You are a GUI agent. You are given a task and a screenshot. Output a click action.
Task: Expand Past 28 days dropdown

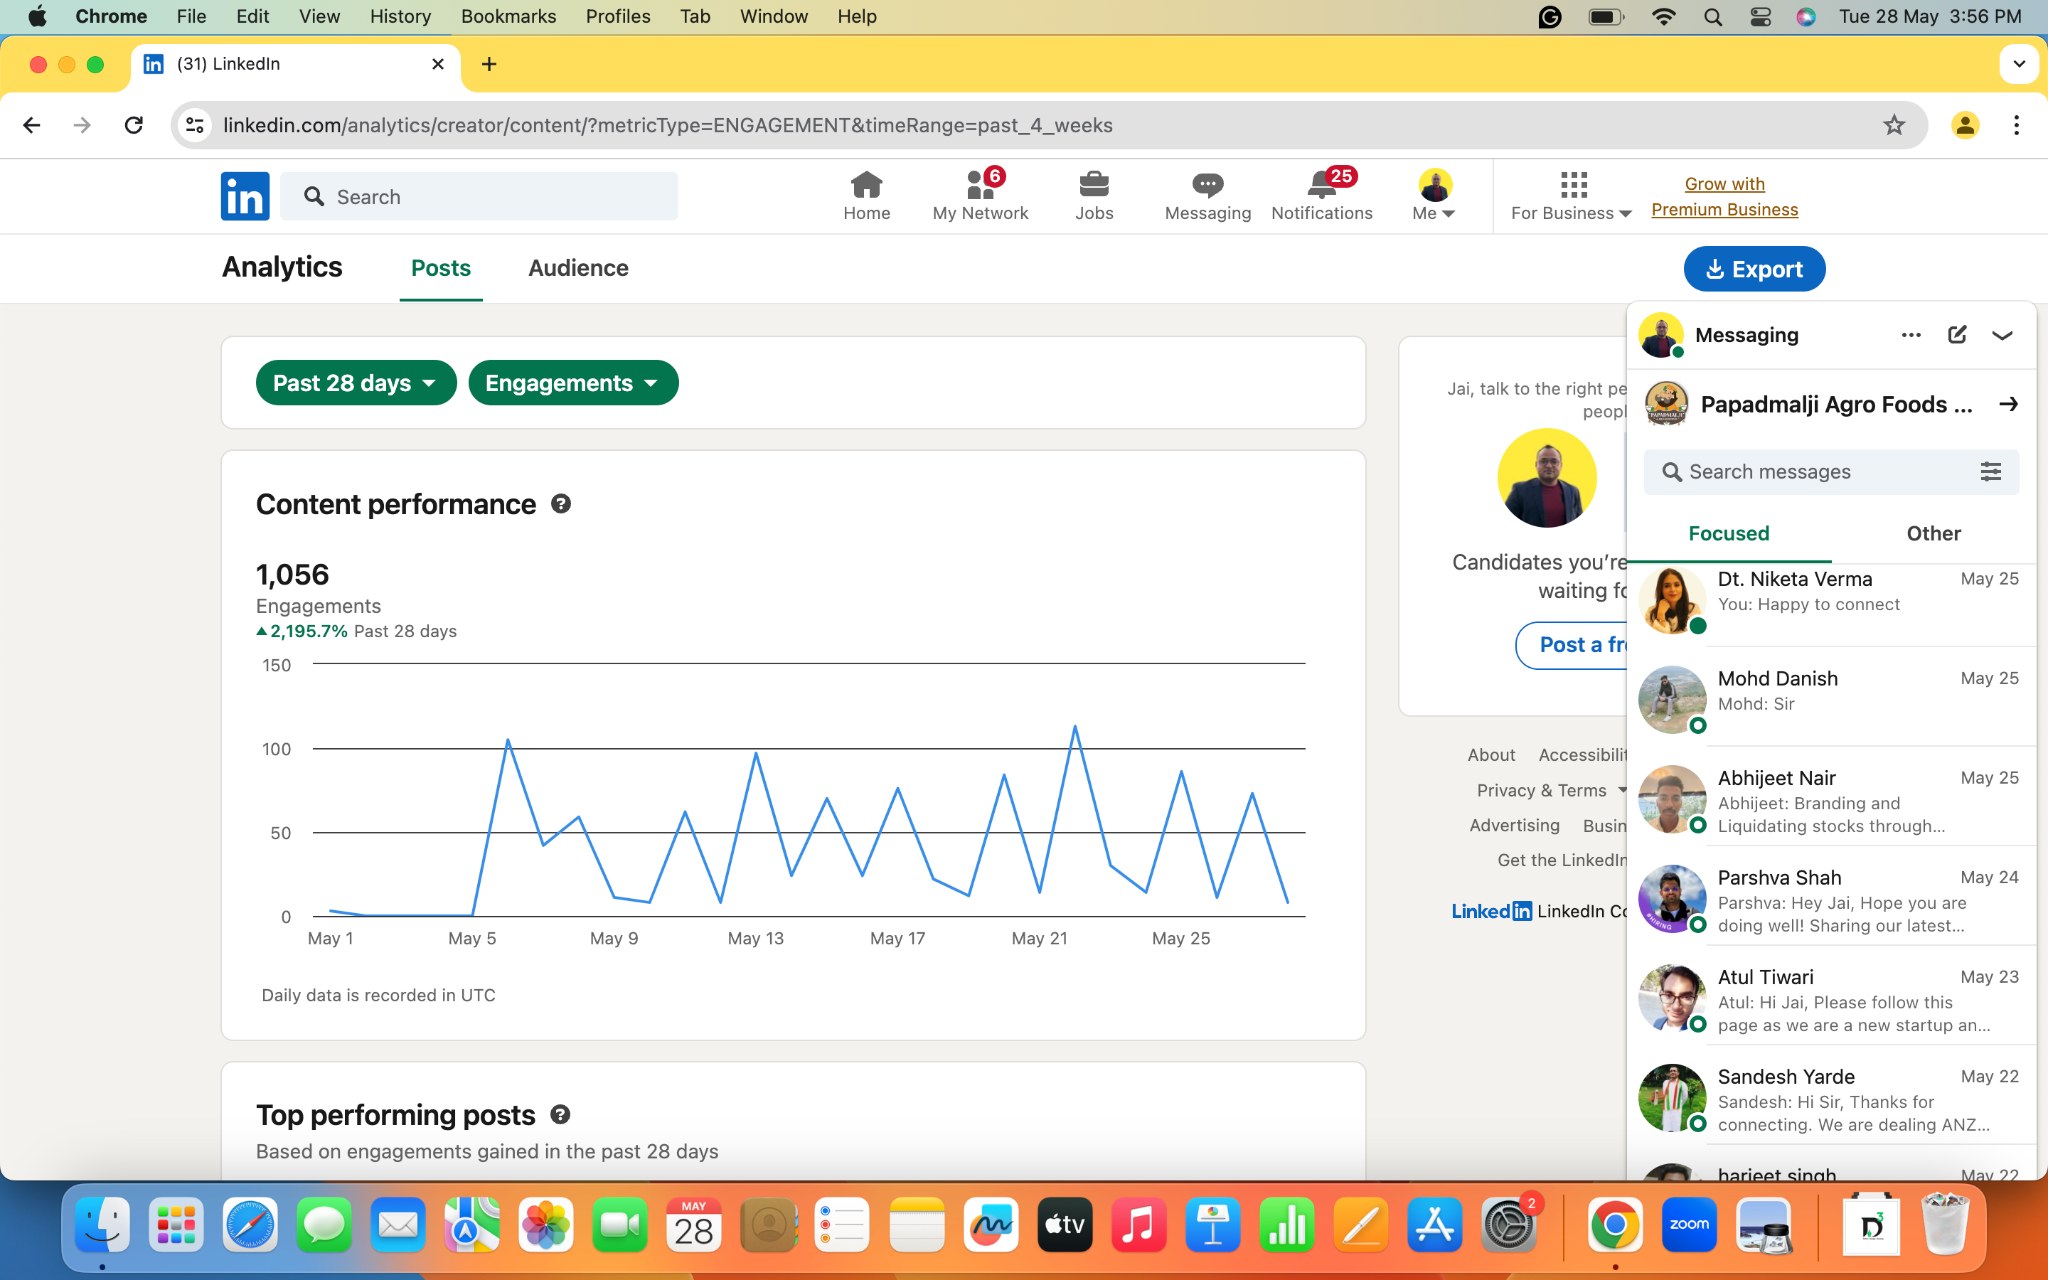pos(356,383)
